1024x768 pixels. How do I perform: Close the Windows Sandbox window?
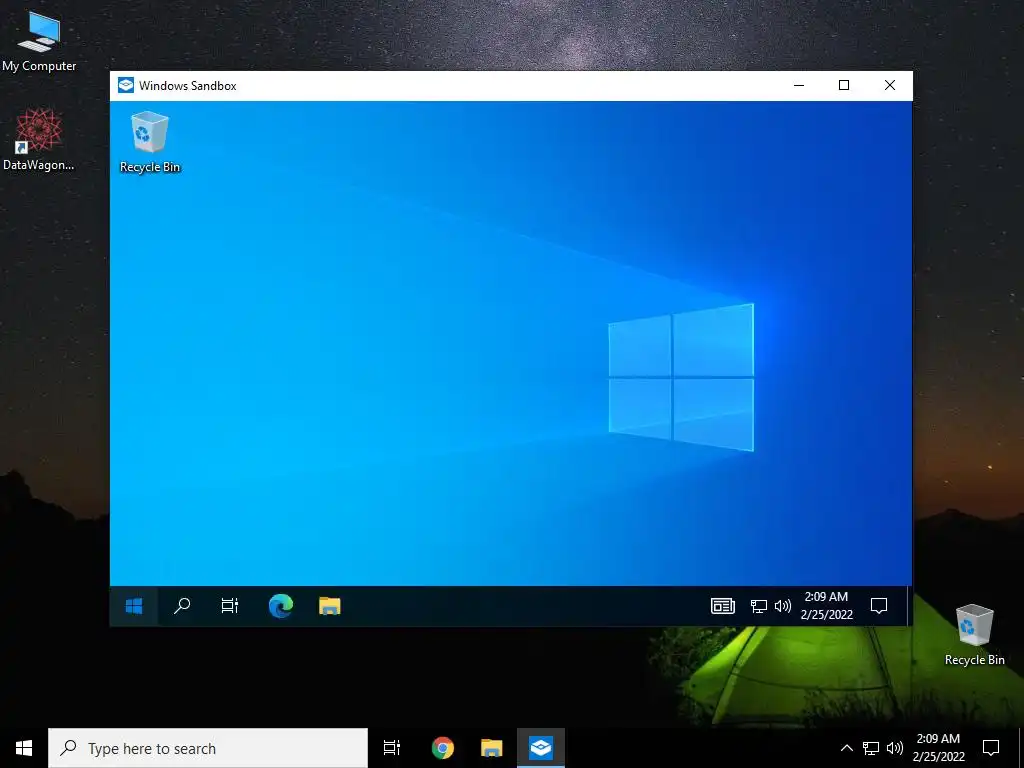pos(889,86)
